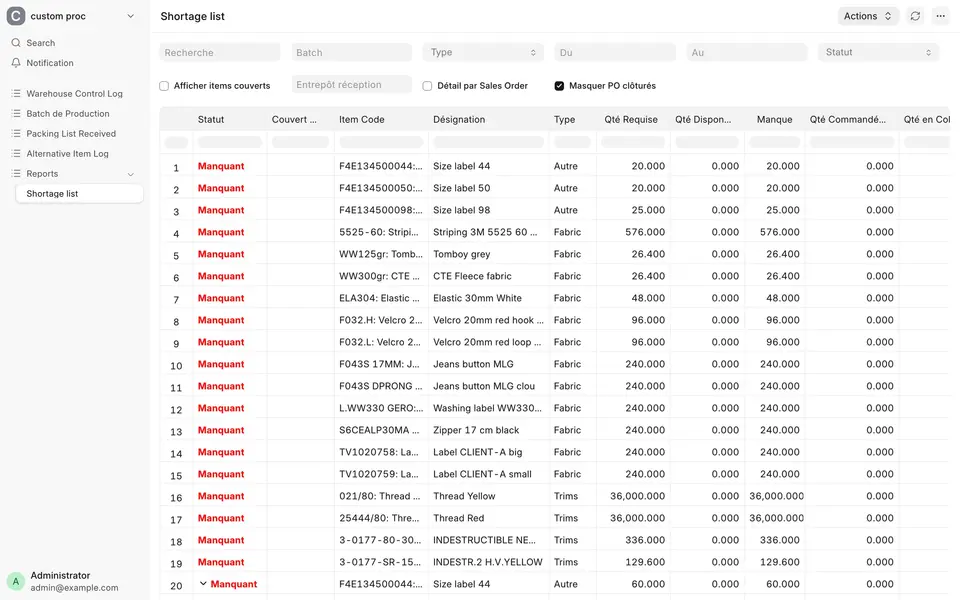Click the list icon beside Alternative Item Log
960x600 pixels.
click(16, 154)
